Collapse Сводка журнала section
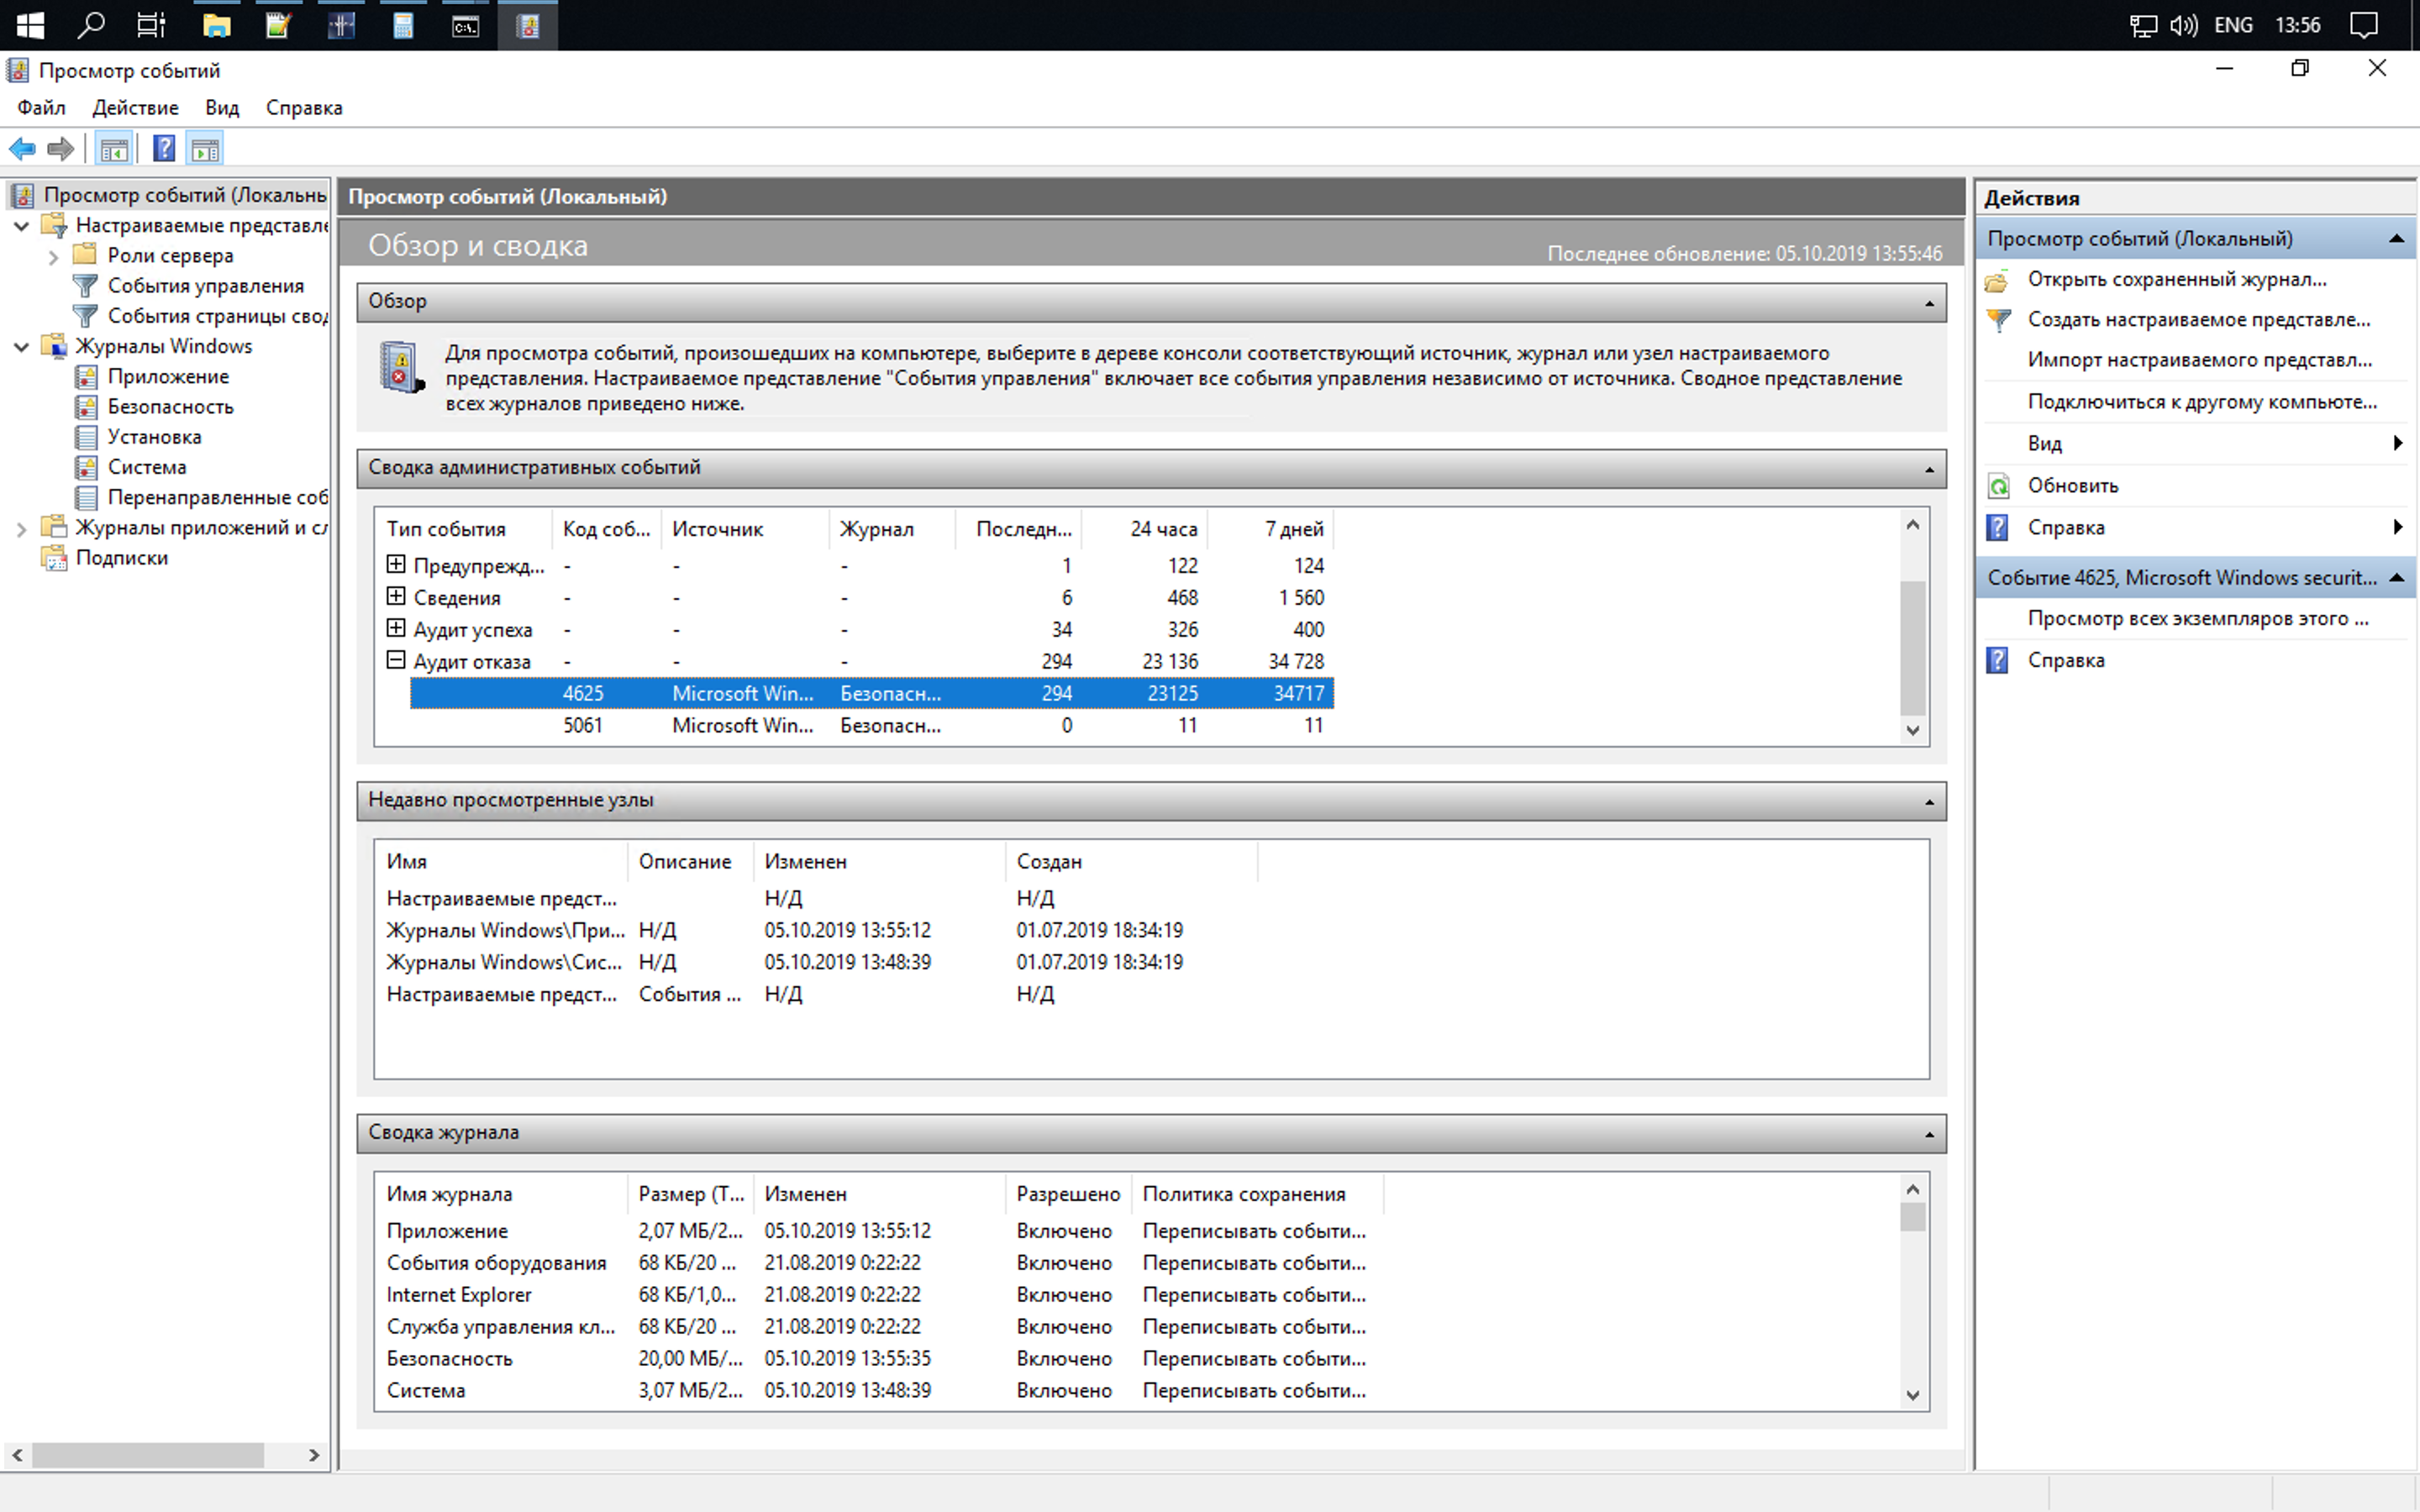The width and height of the screenshot is (2420, 1512). 1929,1134
